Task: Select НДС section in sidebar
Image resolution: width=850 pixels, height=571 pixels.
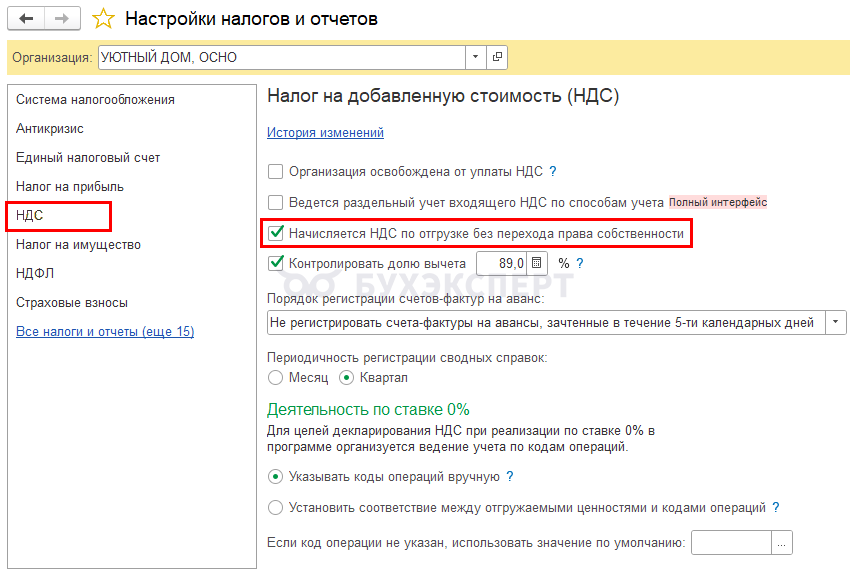Action: click(29, 215)
